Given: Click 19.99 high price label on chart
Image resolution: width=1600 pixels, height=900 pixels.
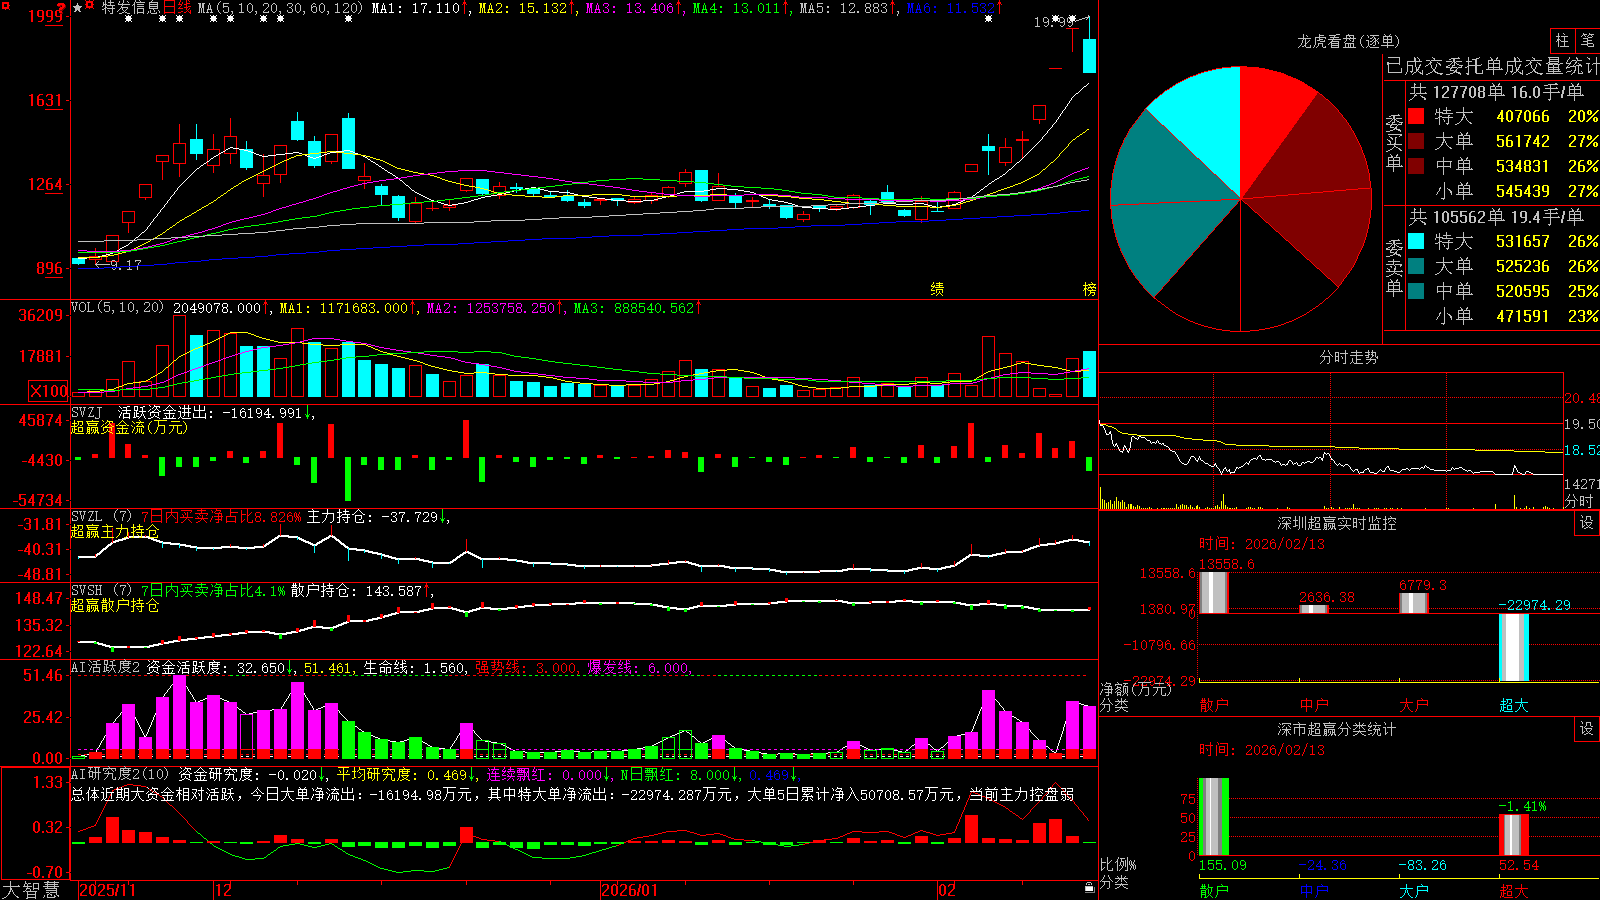Looking at the screenshot, I should point(1054,22).
